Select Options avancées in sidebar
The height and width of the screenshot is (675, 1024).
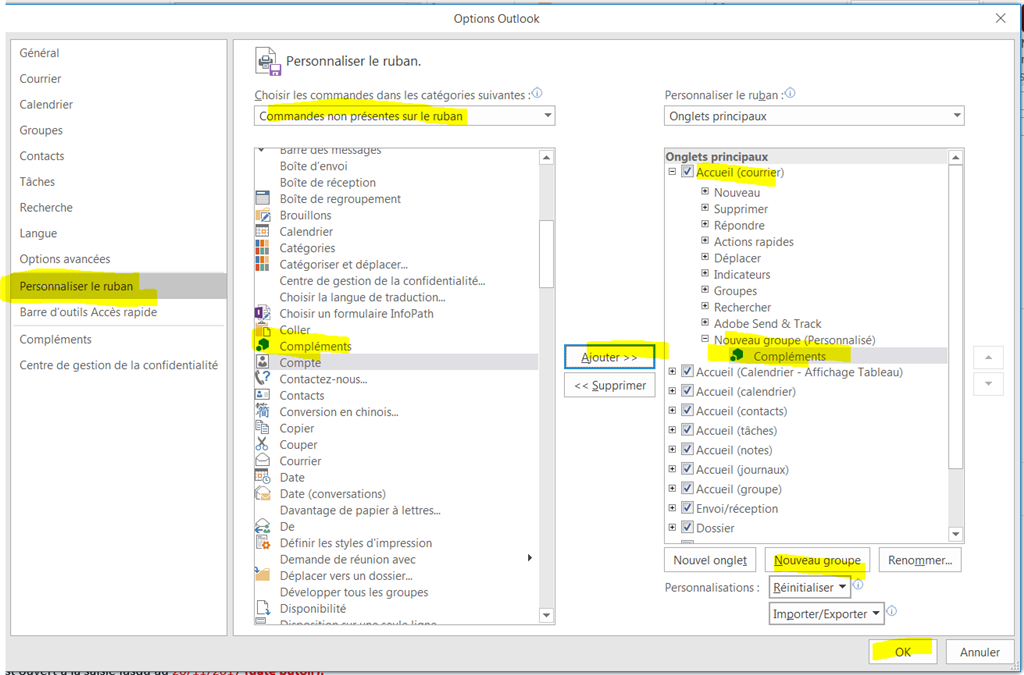click(x=118, y=259)
